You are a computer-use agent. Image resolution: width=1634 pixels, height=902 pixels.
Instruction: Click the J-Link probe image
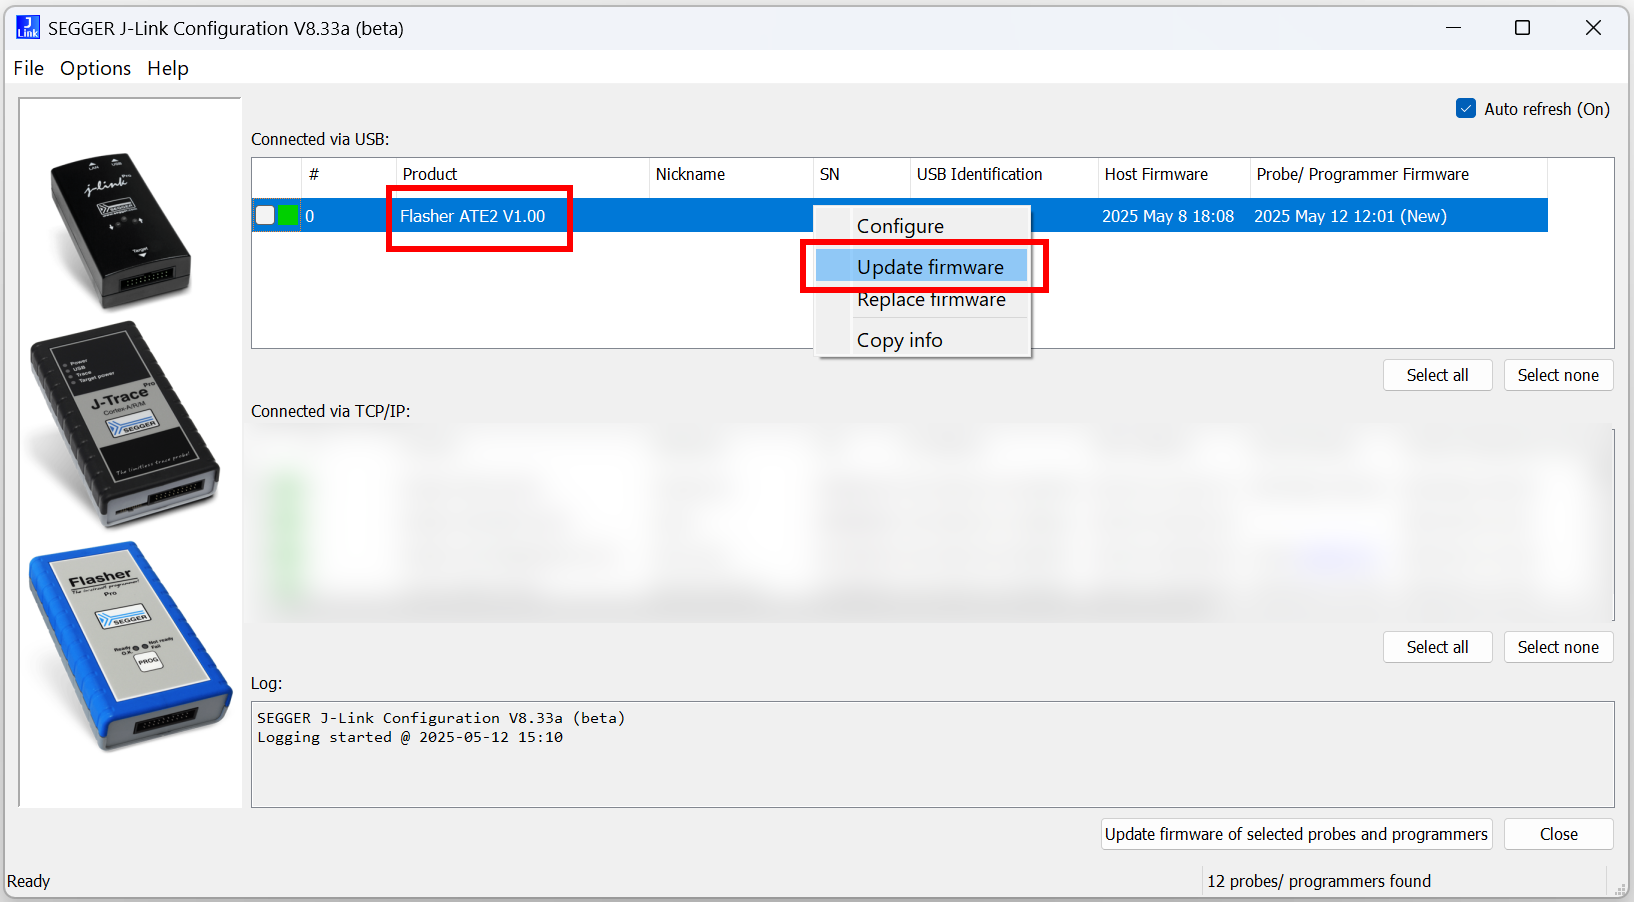coord(121,231)
